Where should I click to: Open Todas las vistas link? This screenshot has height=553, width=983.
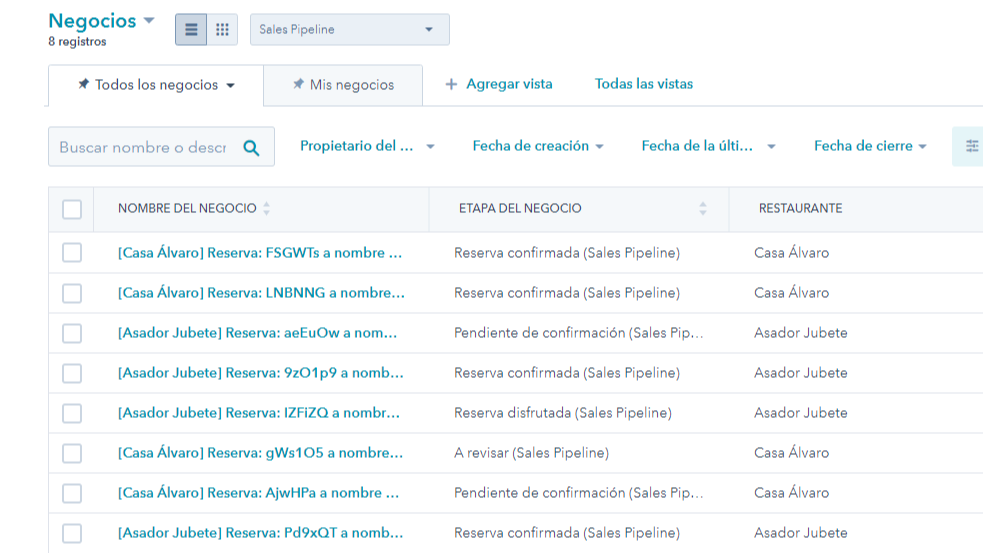pyautogui.click(x=643, y=84)
